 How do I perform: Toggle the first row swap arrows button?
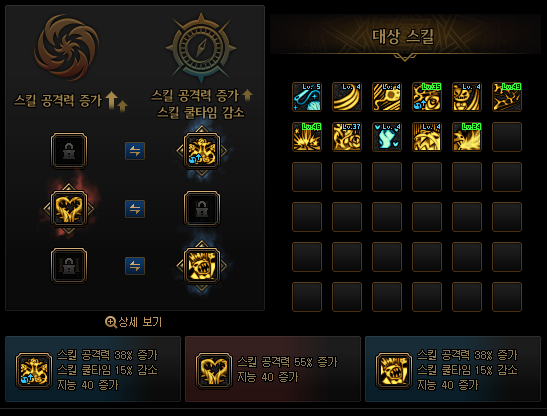pos(135,151)
